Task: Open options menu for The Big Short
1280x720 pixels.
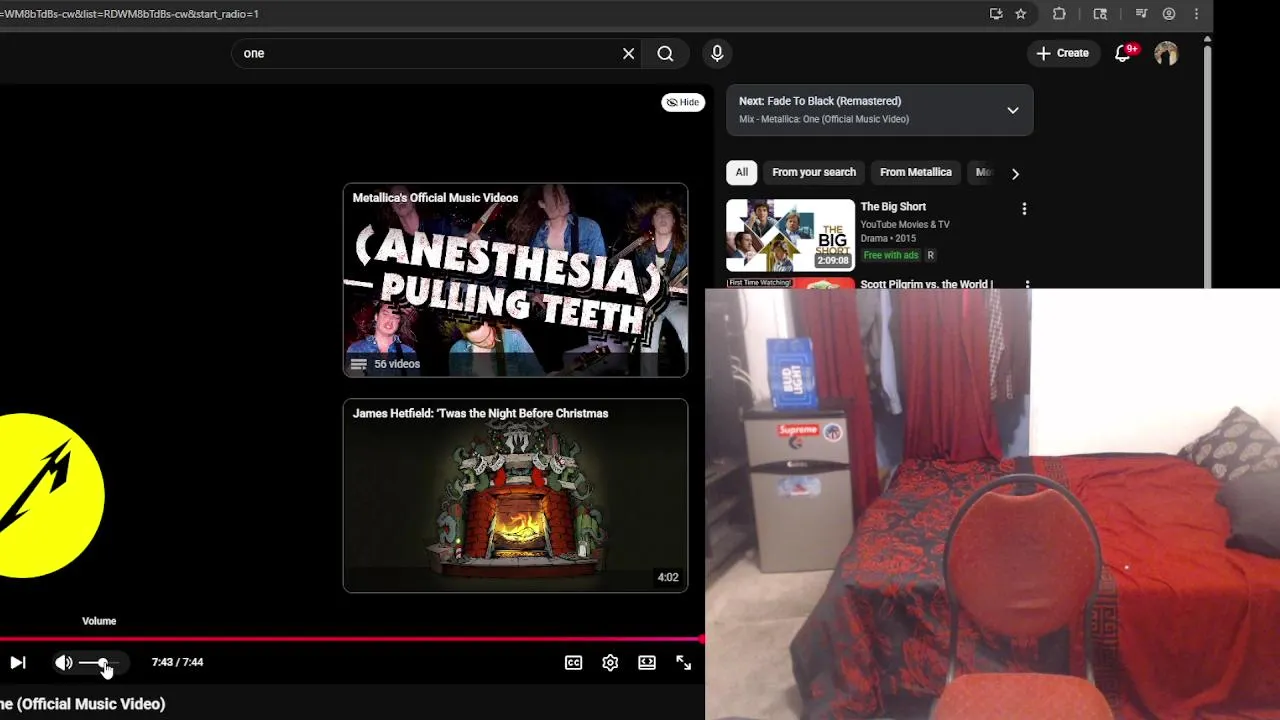Action: [1023, 209]
